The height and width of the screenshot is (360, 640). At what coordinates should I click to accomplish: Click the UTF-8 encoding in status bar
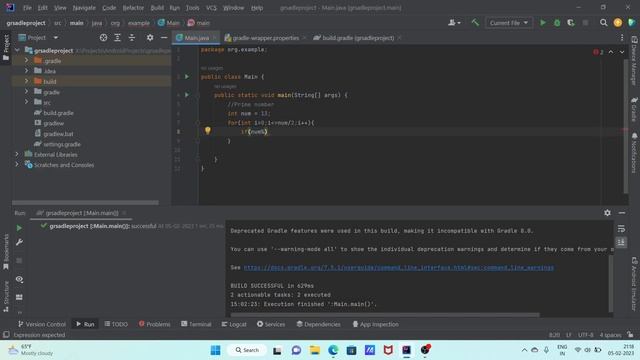[x=585, y=335]
